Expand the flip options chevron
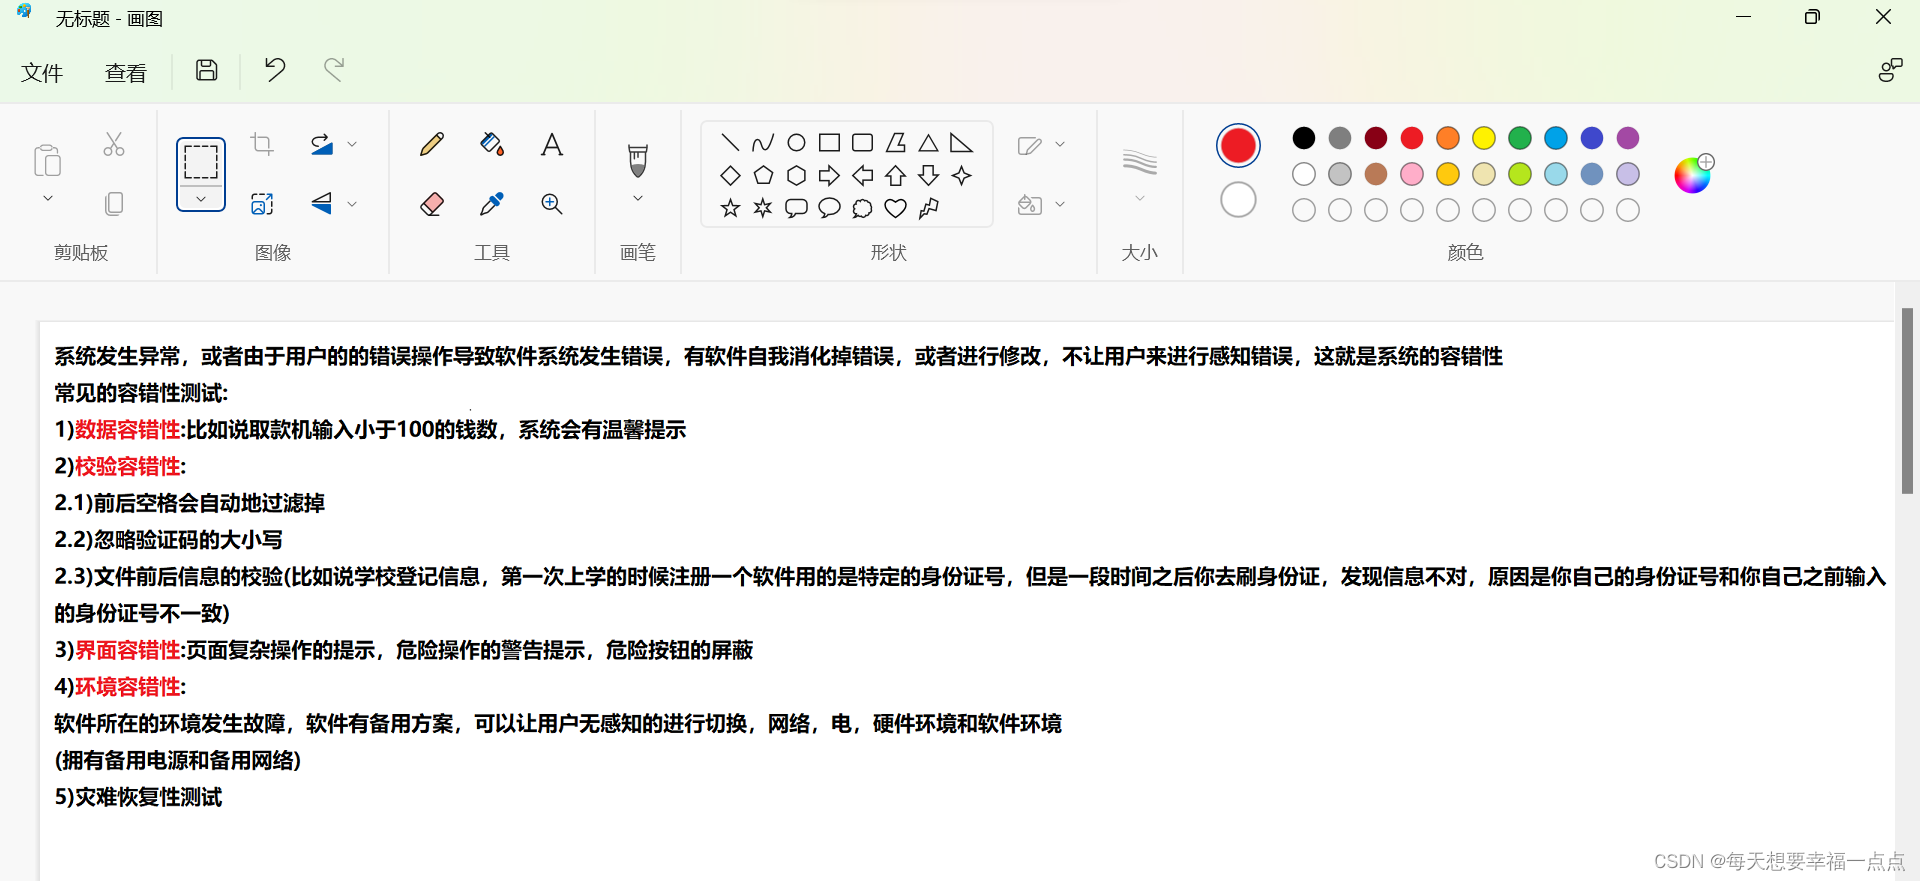The image size is (1920, 881). [352, 204]
